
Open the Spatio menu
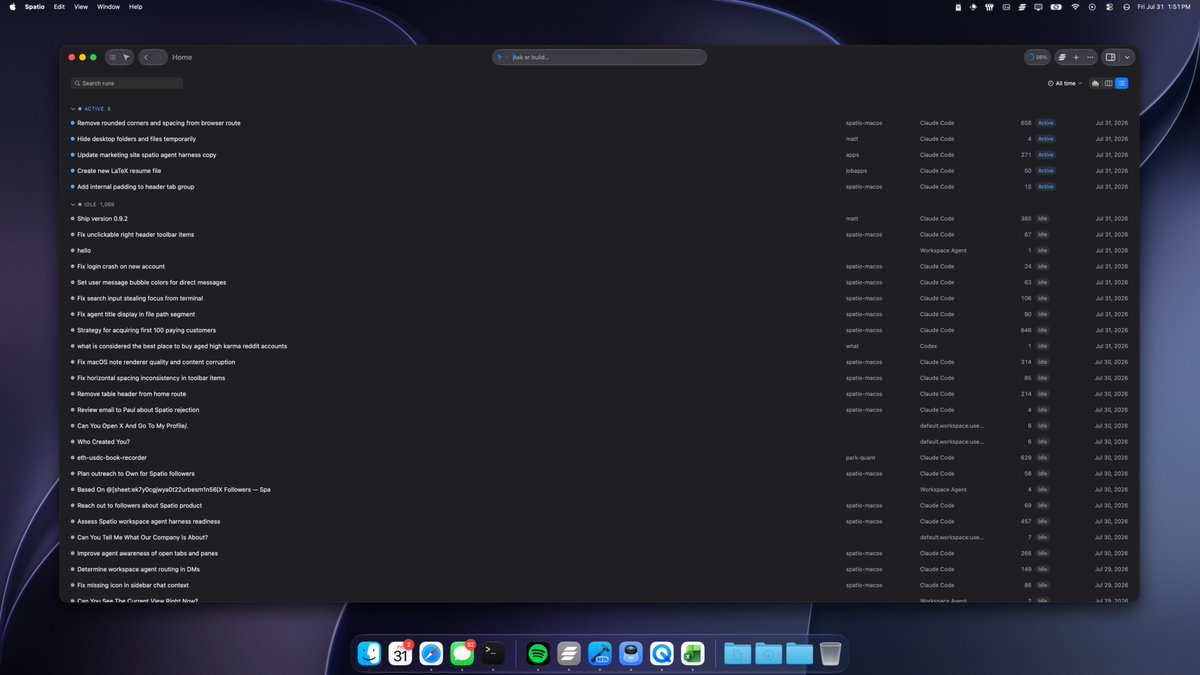coord(34,6)
